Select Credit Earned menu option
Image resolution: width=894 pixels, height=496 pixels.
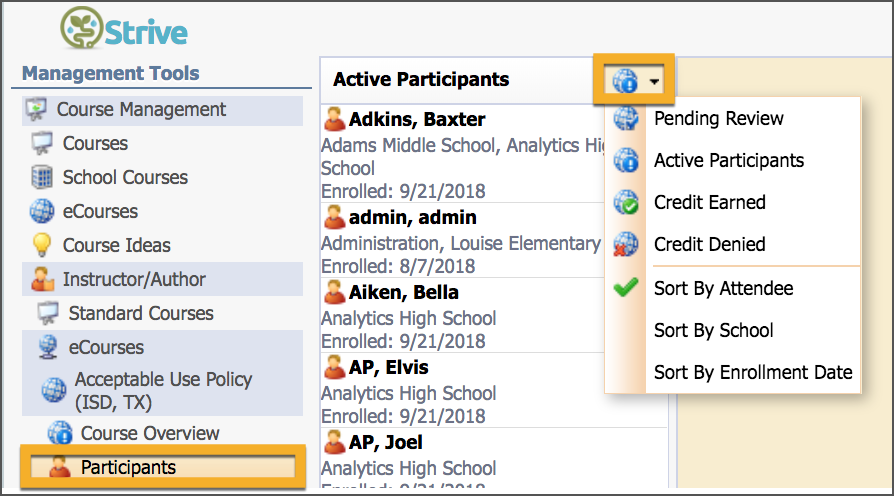pos(709,202)
